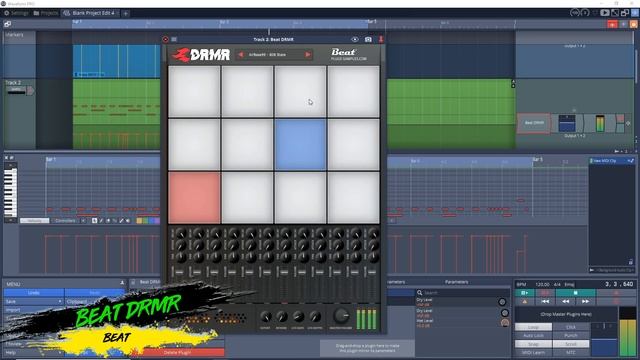Click the Undo button in the menu panel
The image size is (640, 360).
click(x=34, y=293)
